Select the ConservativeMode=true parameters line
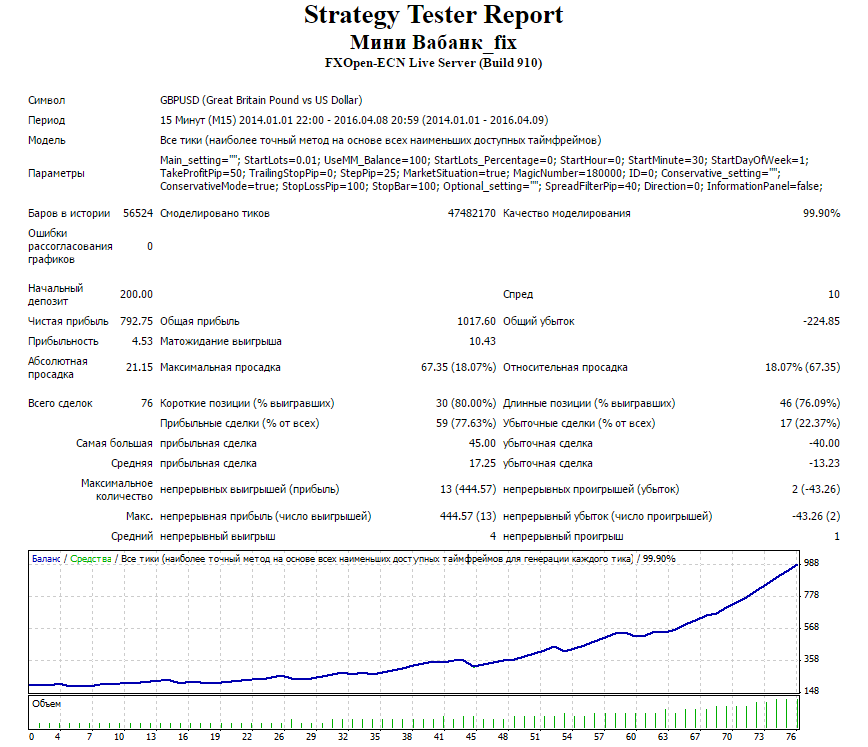 (491, 187)
